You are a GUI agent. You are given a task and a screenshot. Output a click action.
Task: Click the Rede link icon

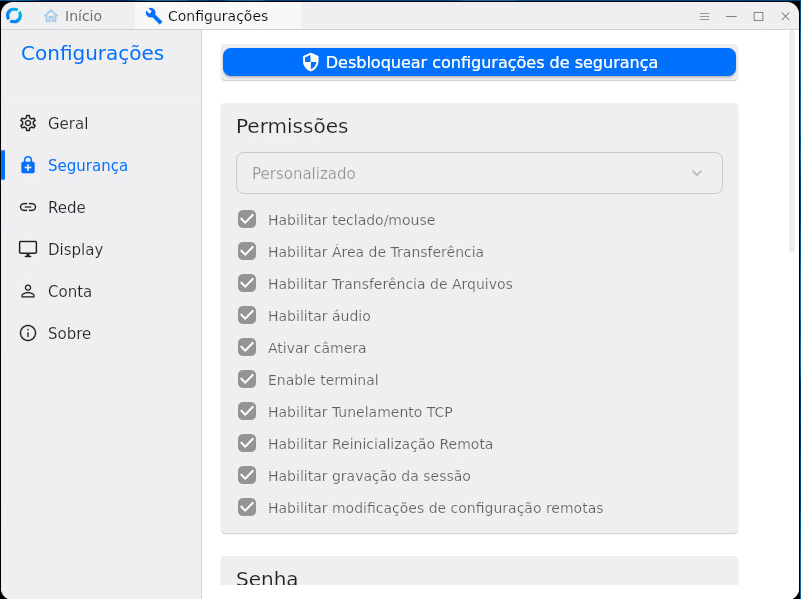coord(28,208)
